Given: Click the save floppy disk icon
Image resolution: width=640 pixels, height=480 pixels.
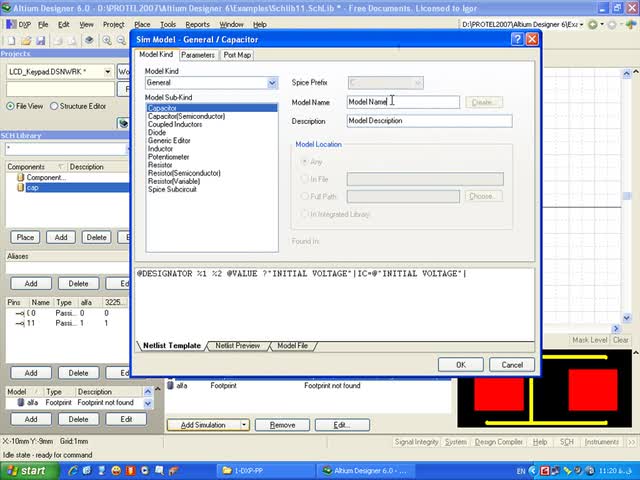Looking at the screenshot, I should tap(40, 40).
